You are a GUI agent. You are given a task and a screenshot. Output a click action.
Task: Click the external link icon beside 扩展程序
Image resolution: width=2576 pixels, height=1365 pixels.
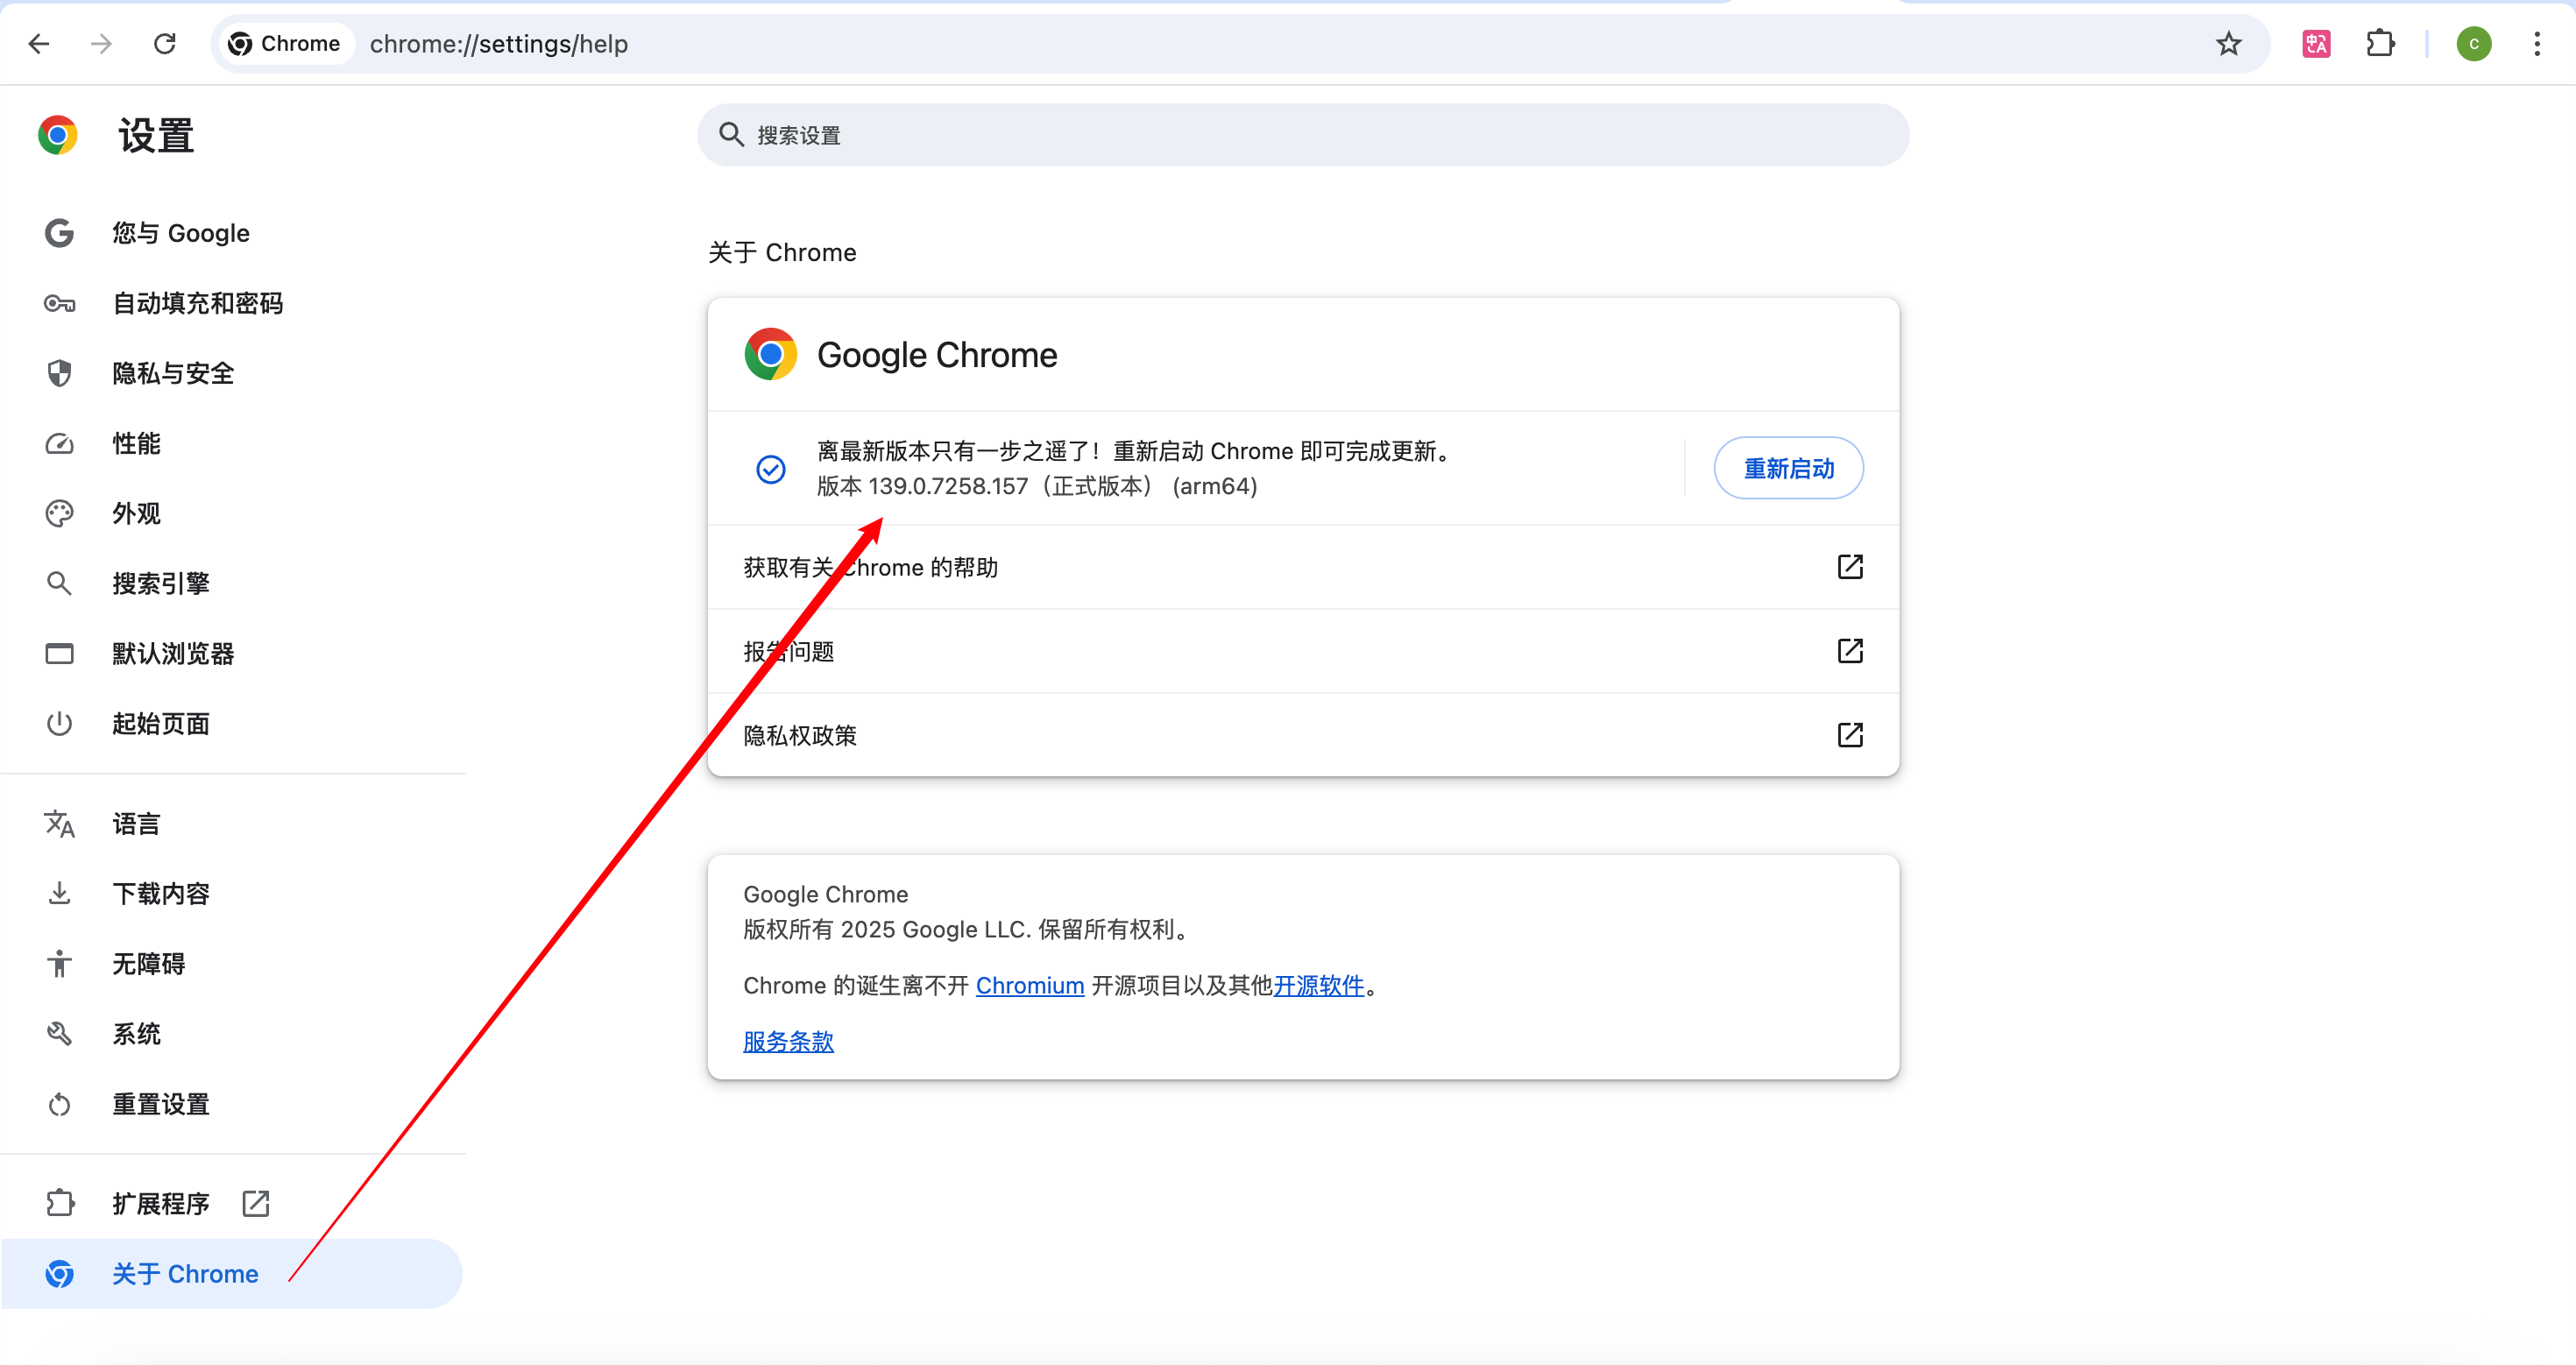click(x=256, y=1203)
